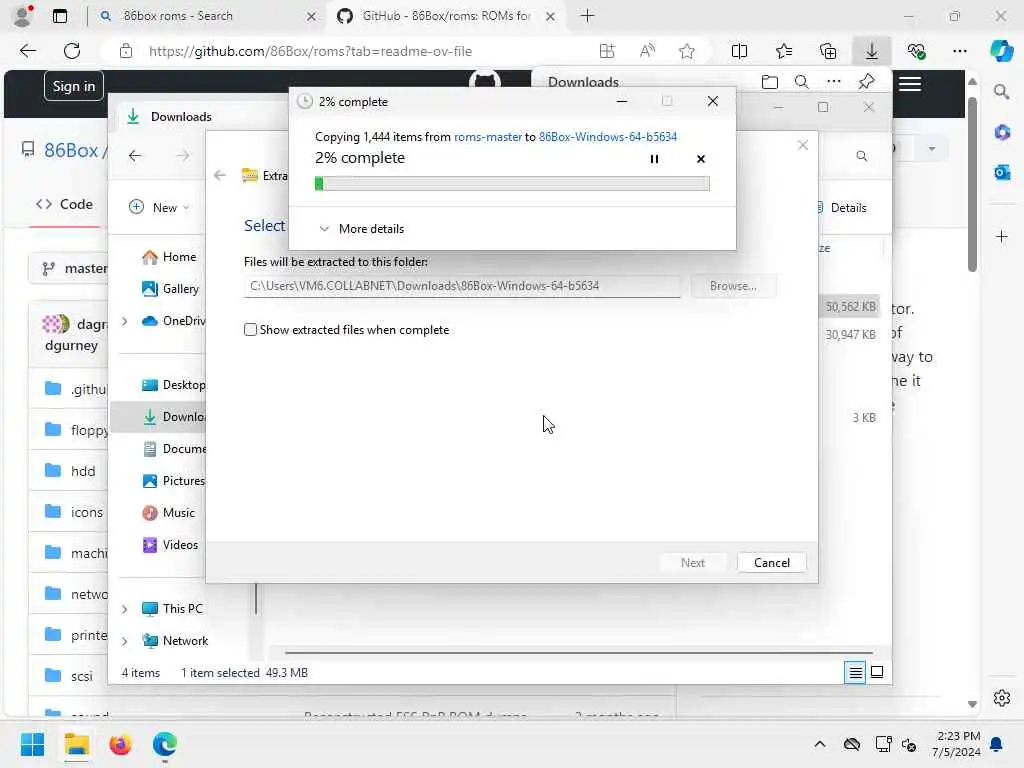Open Edge tab actions menu icon
The width and height of the screenshot is (1024, 768).
coord(59,16)
